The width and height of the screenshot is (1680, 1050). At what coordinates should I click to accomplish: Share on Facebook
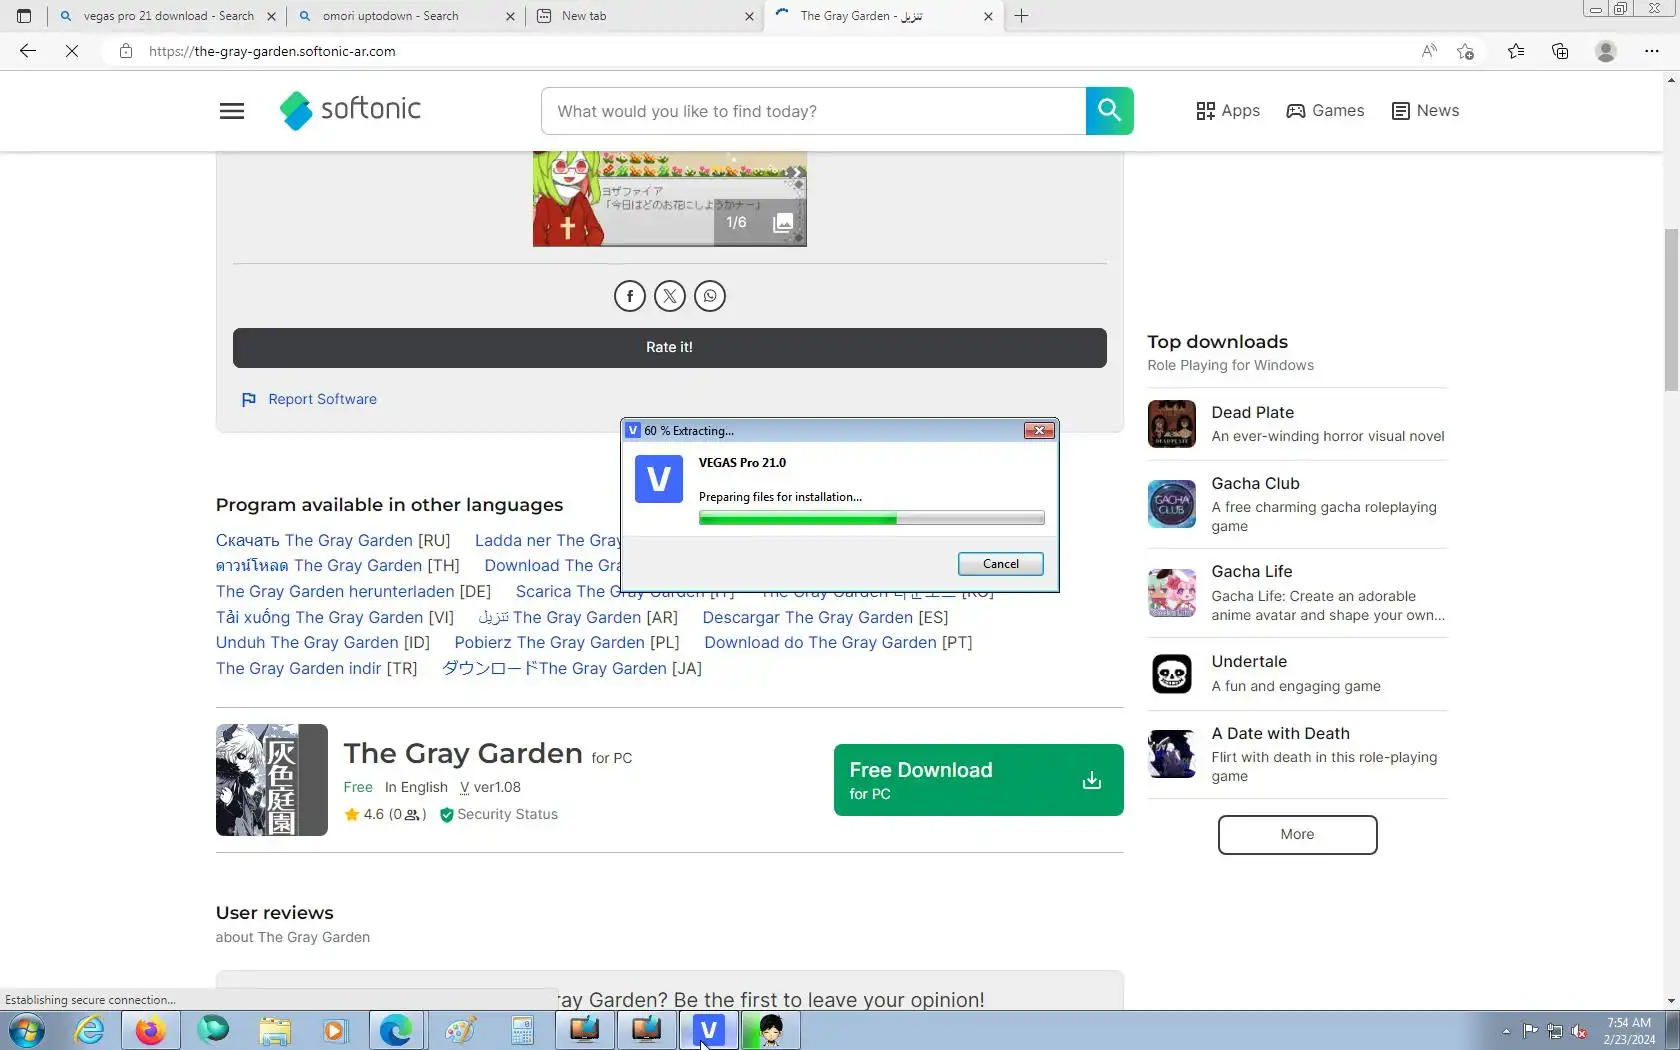[630, 296]
